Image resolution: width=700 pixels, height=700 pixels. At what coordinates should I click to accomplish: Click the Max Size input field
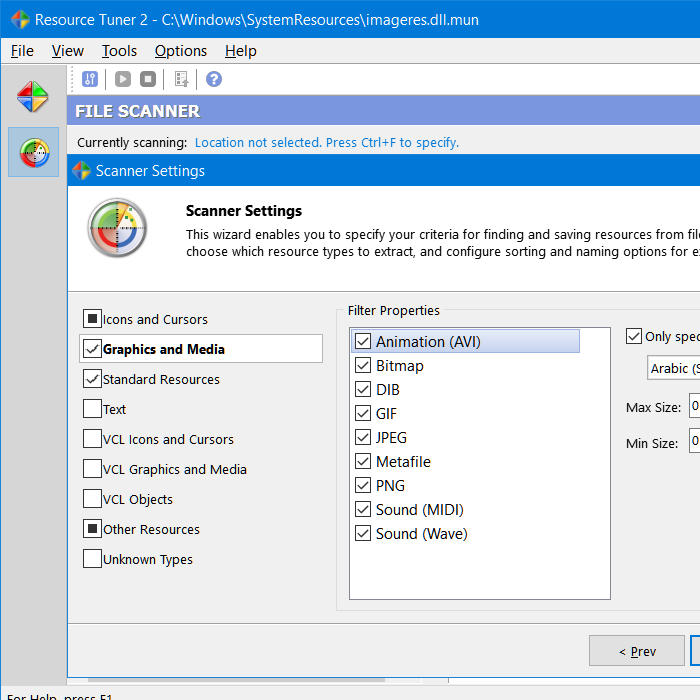point(695,406)
